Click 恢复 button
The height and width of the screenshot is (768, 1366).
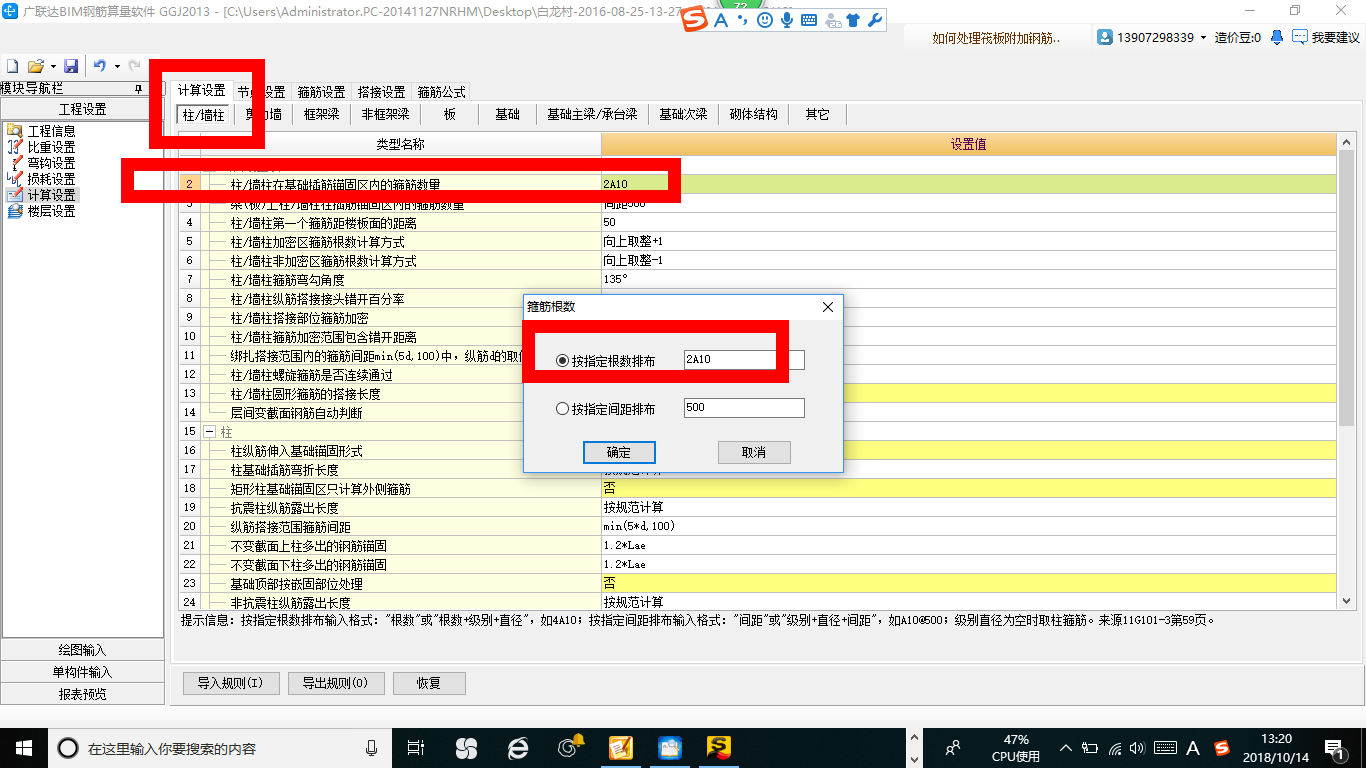429,683
